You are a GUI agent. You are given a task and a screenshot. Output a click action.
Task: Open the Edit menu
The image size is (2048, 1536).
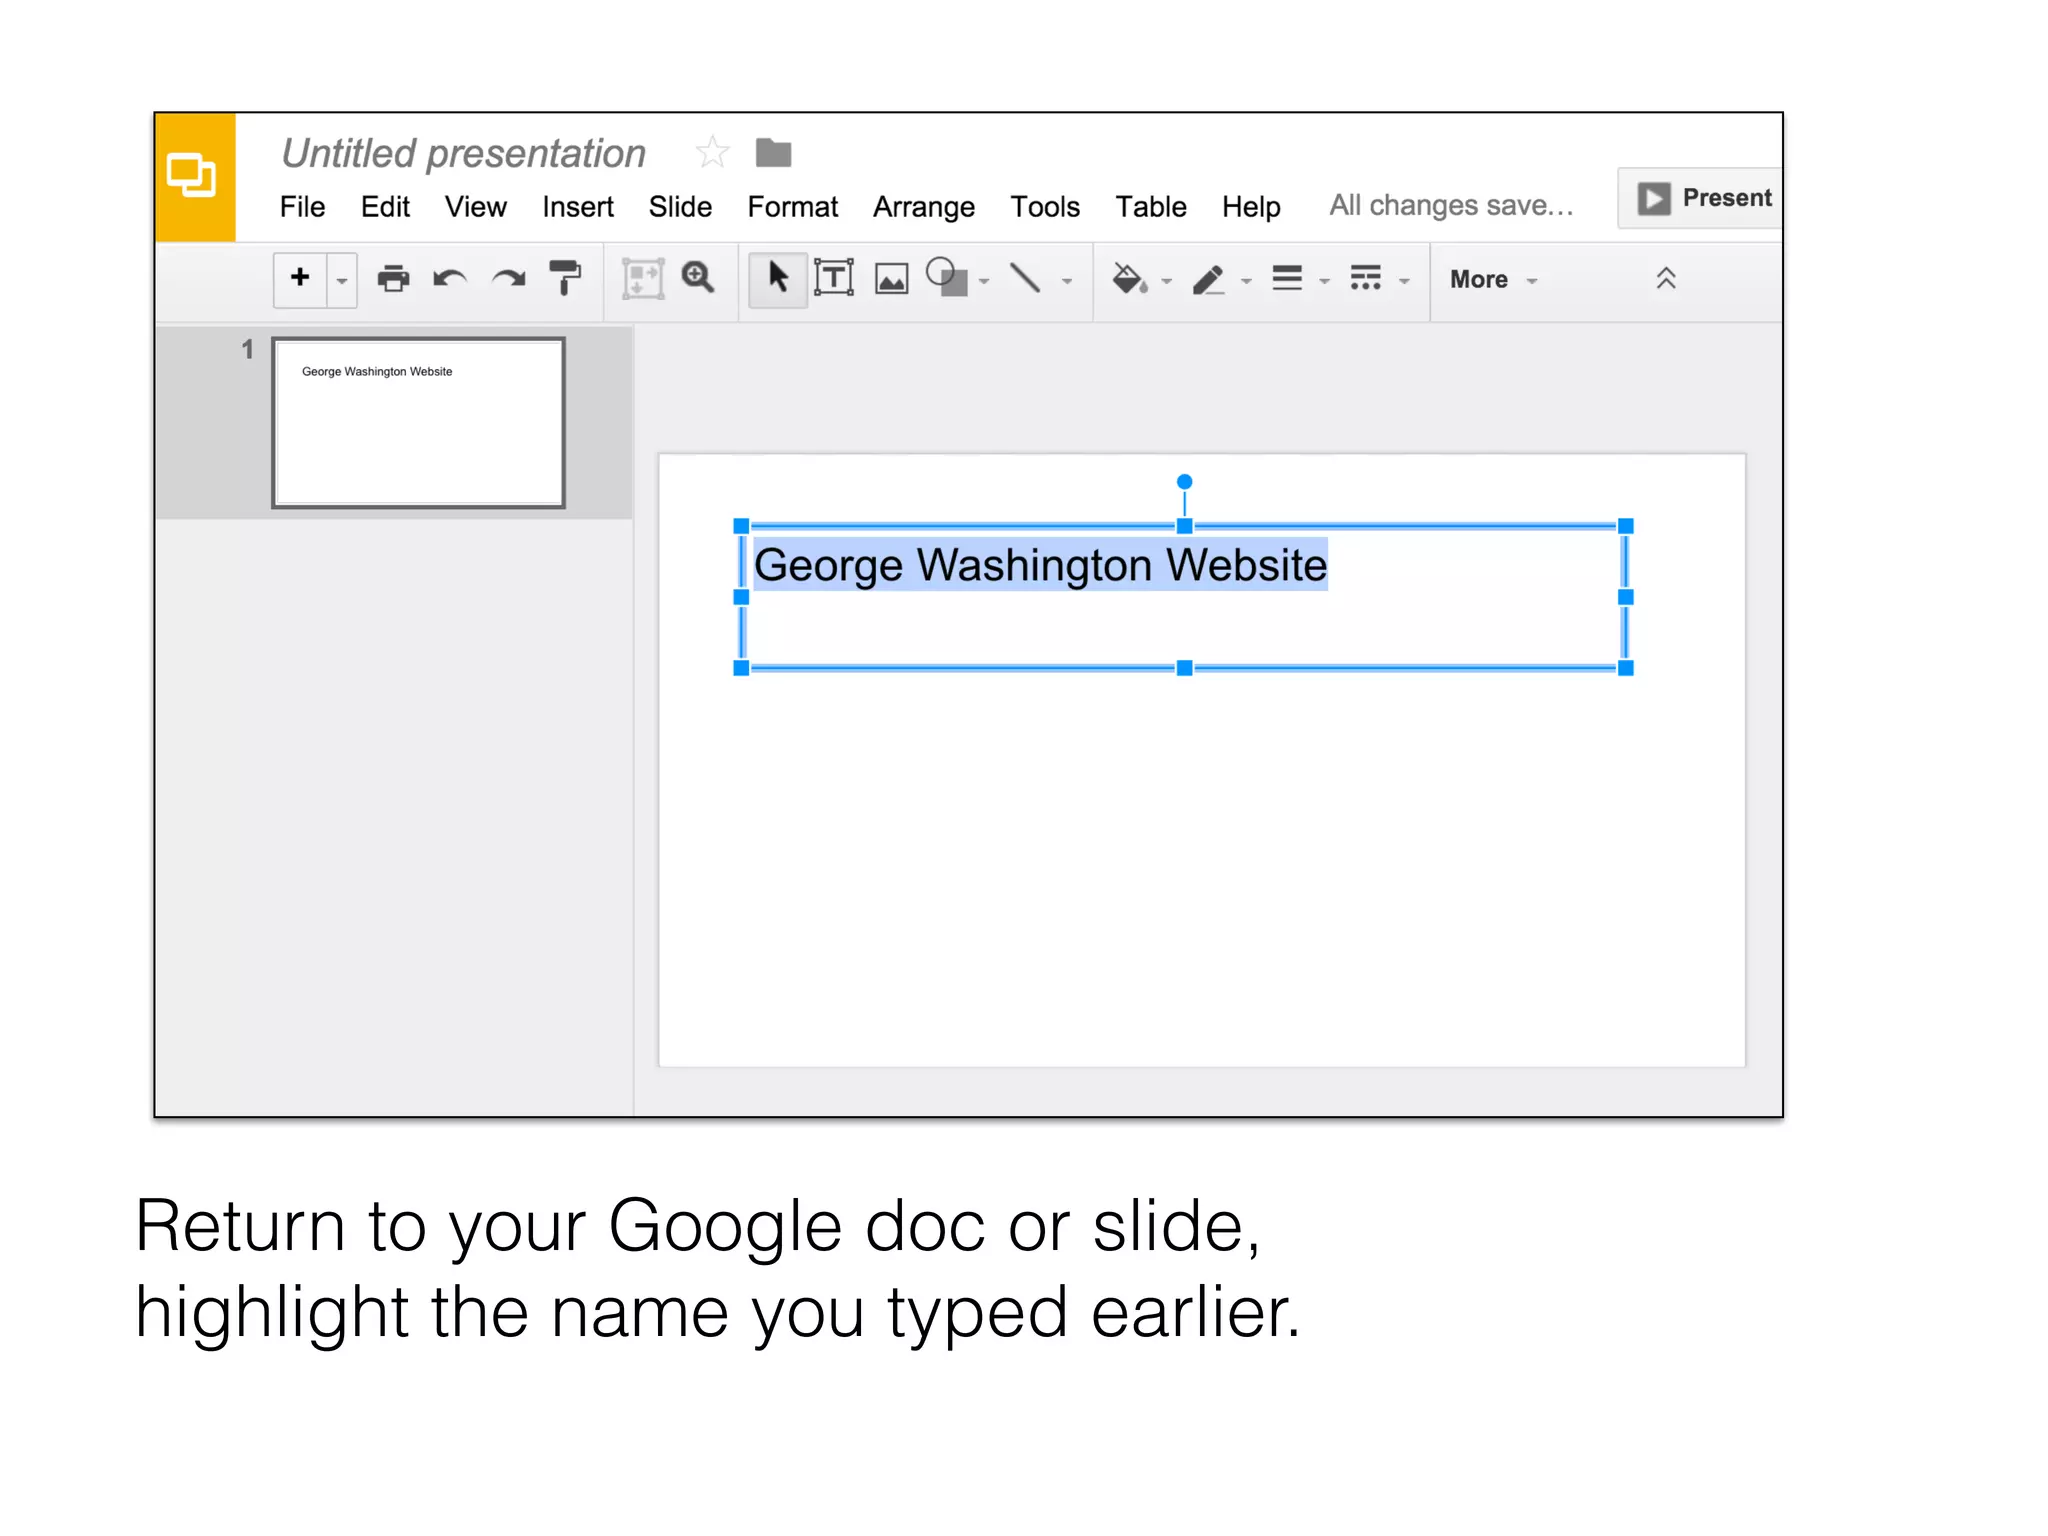(x=385, y=207)
